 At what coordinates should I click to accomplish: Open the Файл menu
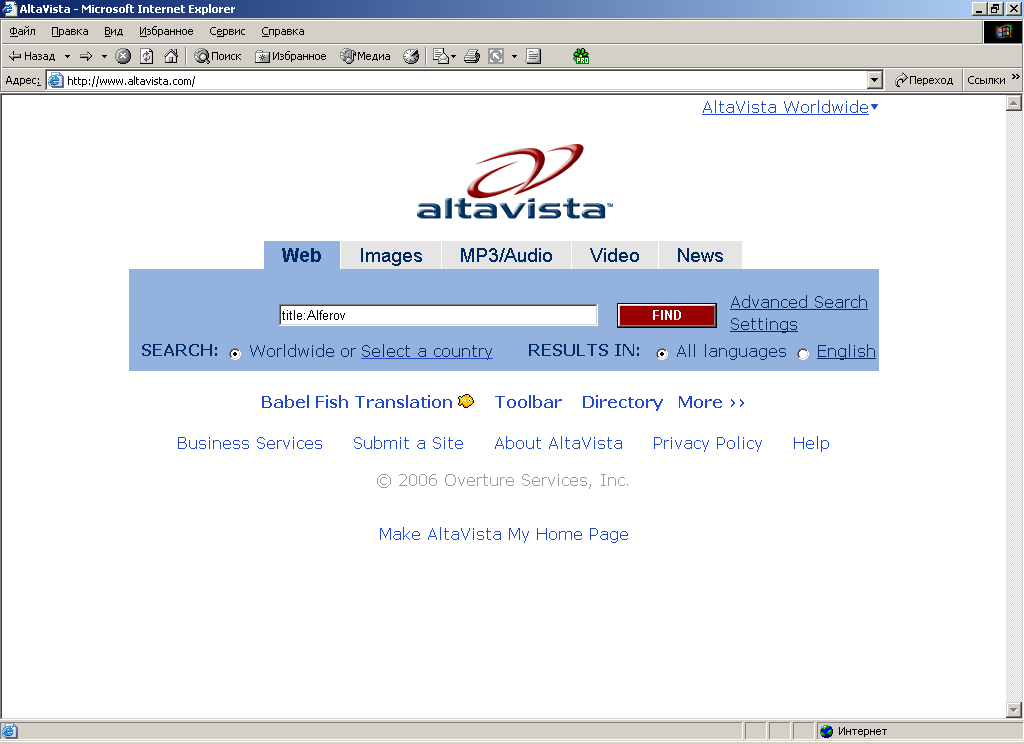(x=22, y=31)
